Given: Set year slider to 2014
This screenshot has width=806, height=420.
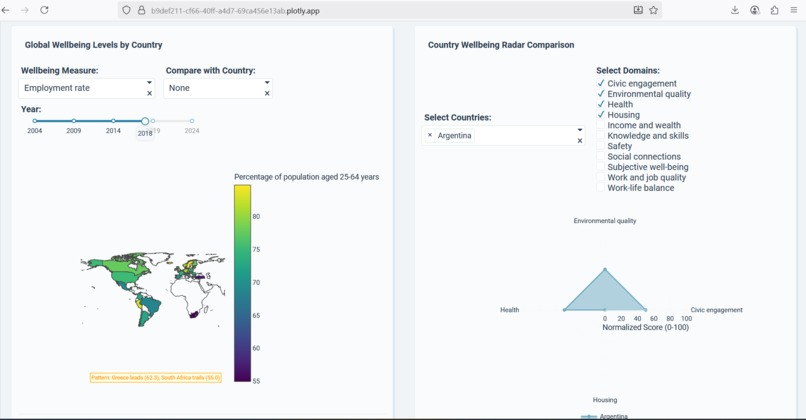Looking at the screenshot, I should (x=113, y=121).
